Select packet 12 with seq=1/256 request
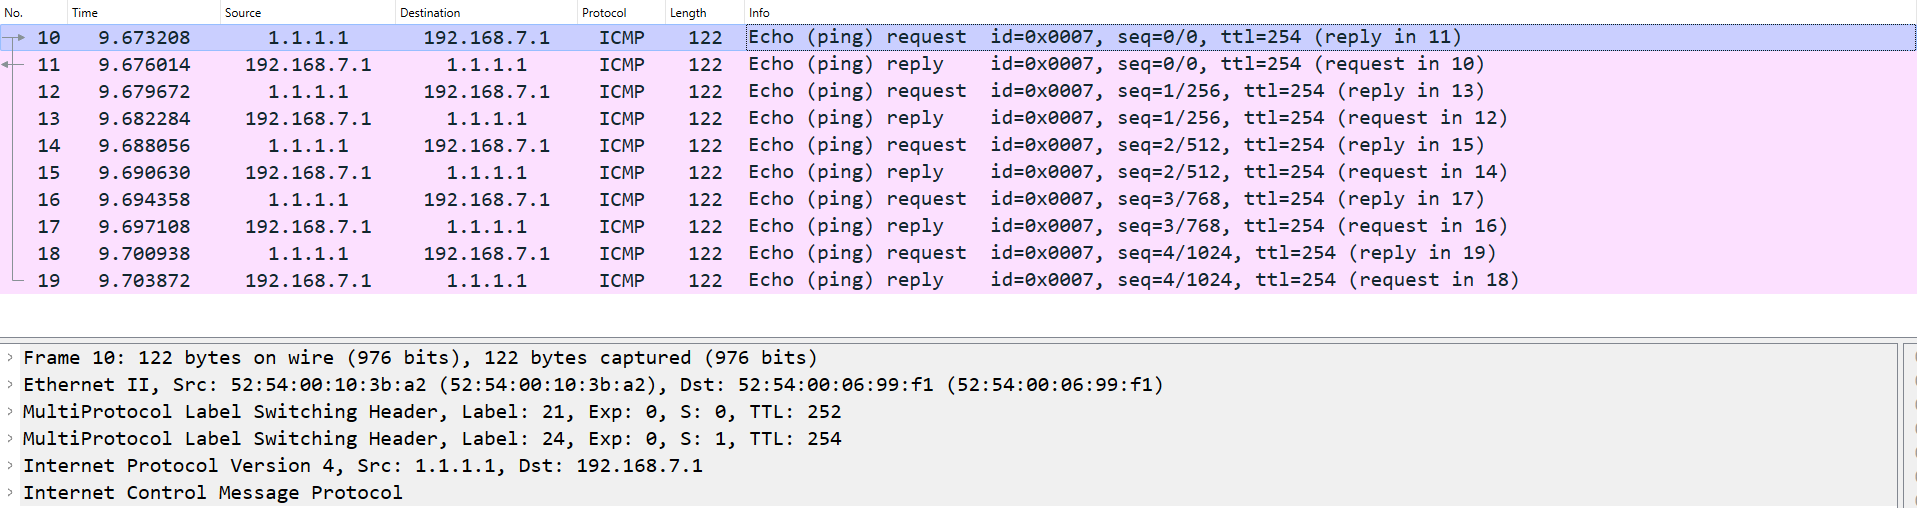This screenshot has height=508, width=1917. [x=600, y=91]
